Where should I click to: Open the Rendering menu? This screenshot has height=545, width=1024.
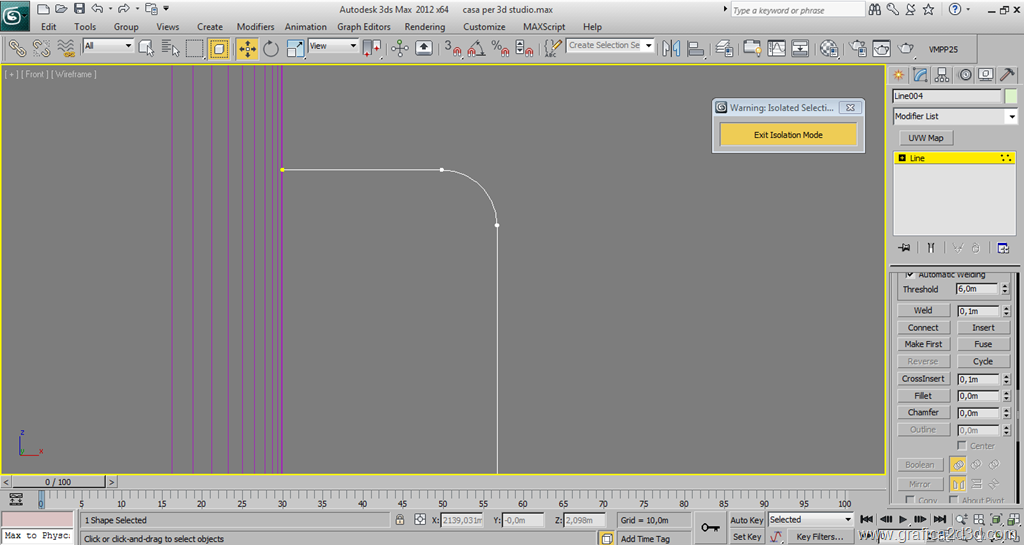pyautogui.click(x=424, y=27)
